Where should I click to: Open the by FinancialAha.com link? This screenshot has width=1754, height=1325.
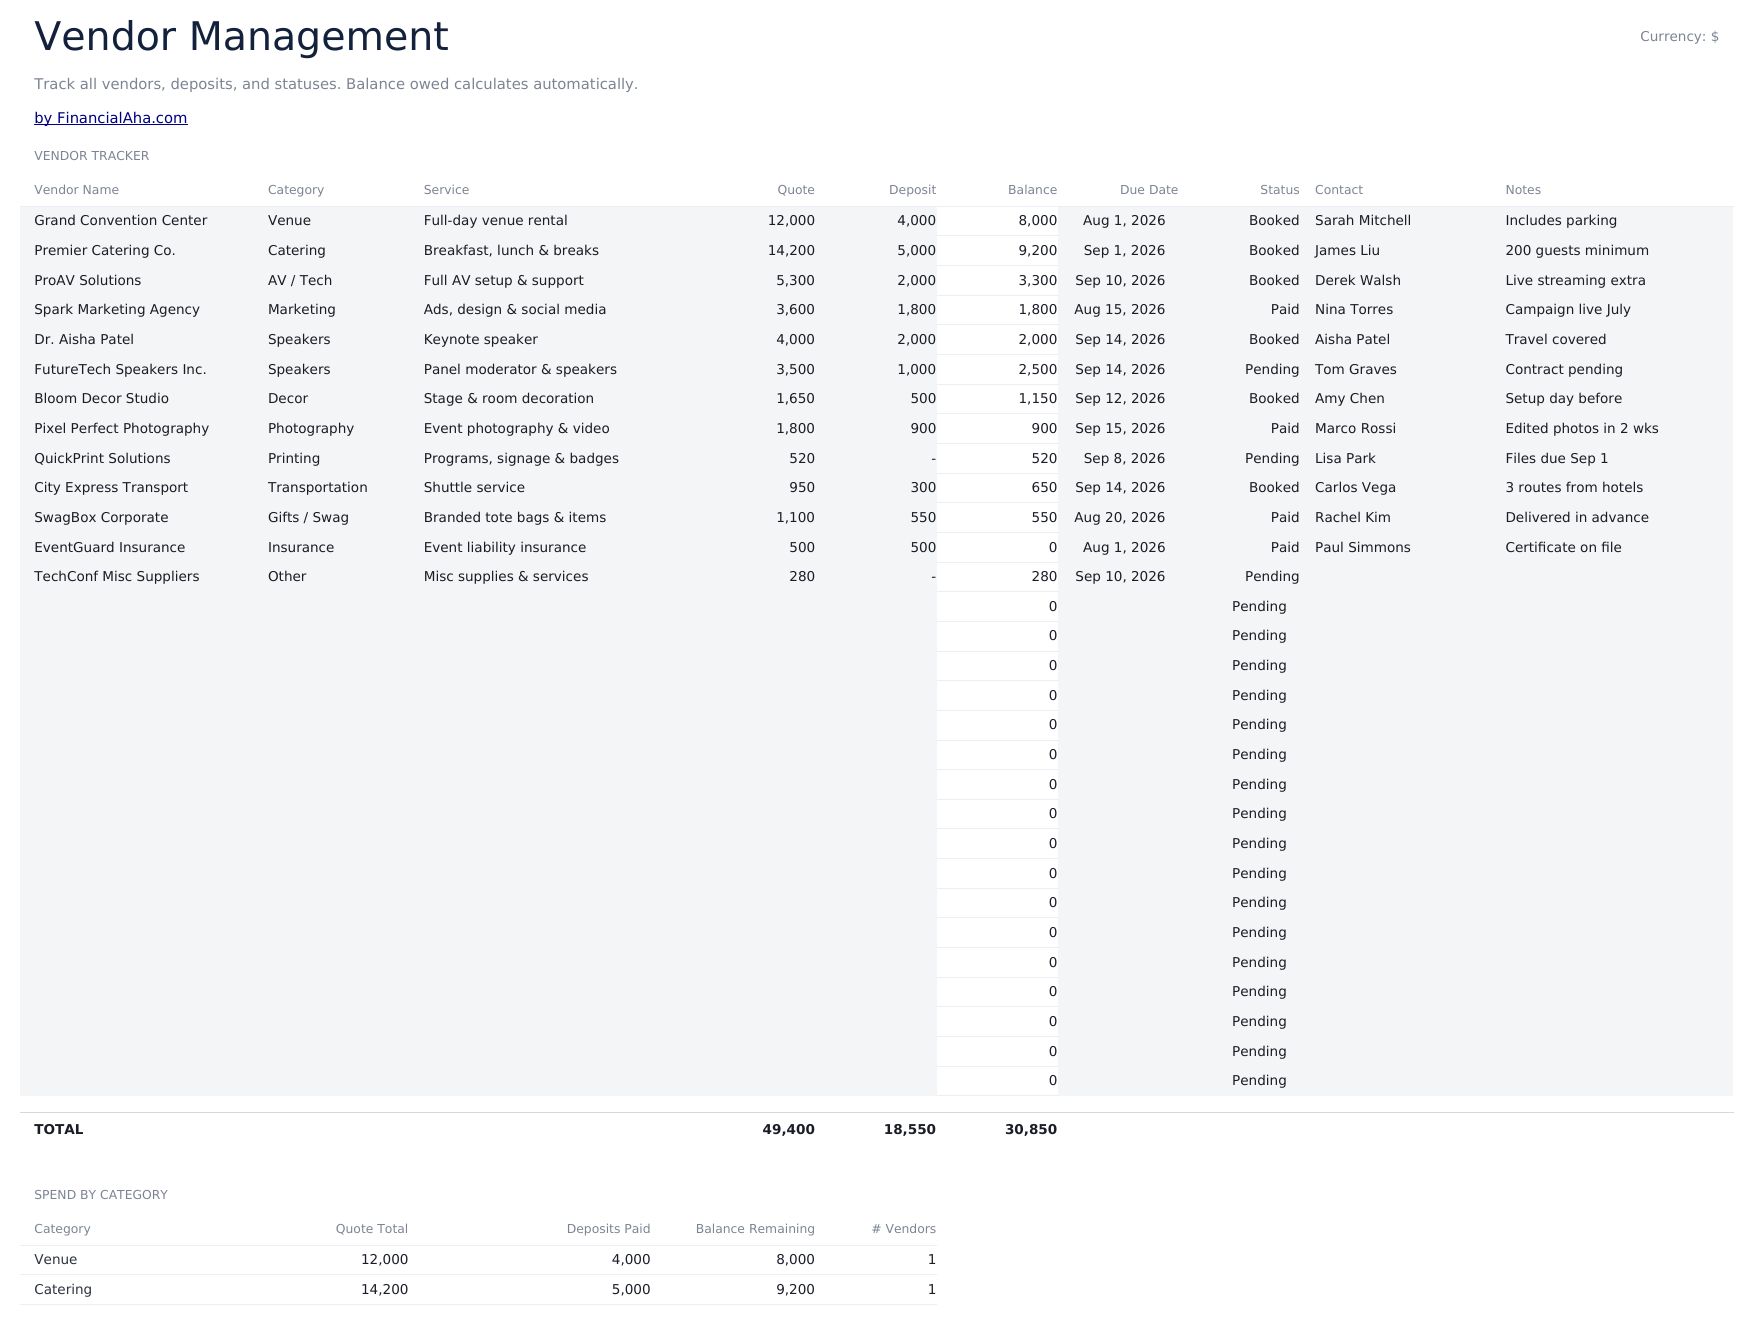coord(111,118)
